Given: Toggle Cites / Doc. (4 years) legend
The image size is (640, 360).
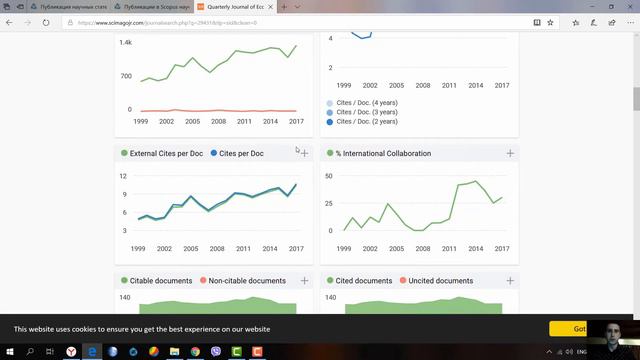Looking at the screenshot, I should 362,103.
